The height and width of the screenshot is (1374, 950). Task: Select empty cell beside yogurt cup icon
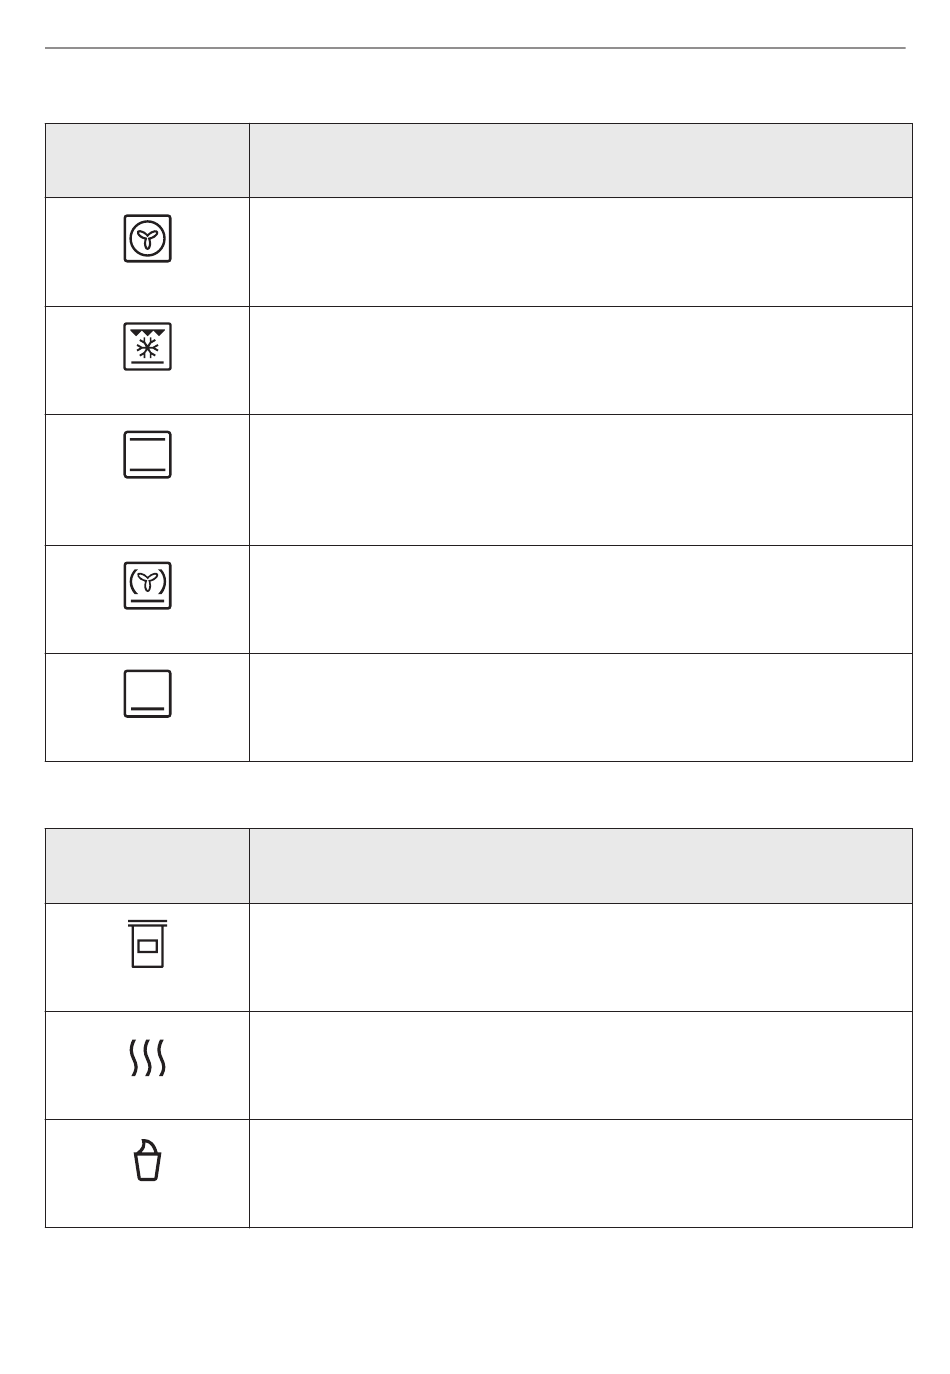[581, 1173]
